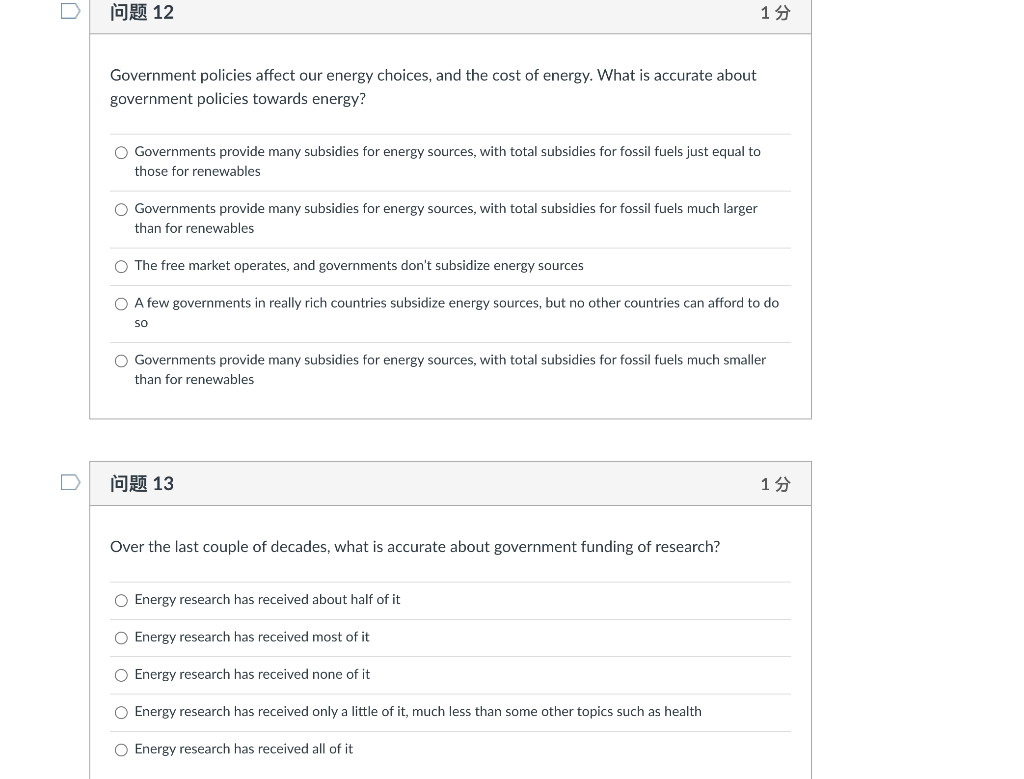This screenshot has width=1024, height=779.
Task: Select the free market answer option
Action: click(121, 266)
